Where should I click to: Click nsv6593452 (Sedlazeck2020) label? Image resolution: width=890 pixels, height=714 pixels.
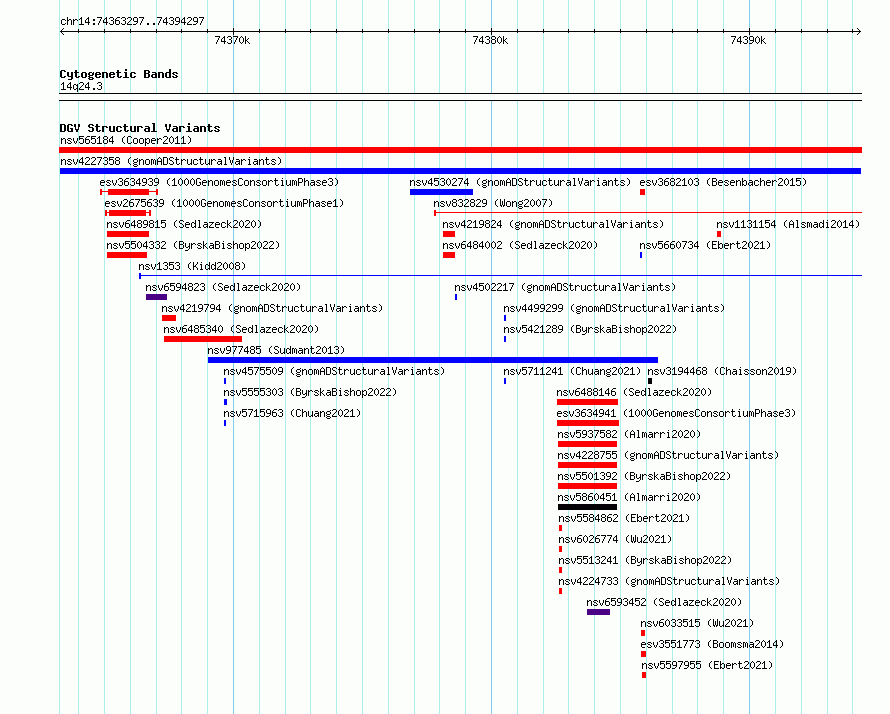(664, 602)
